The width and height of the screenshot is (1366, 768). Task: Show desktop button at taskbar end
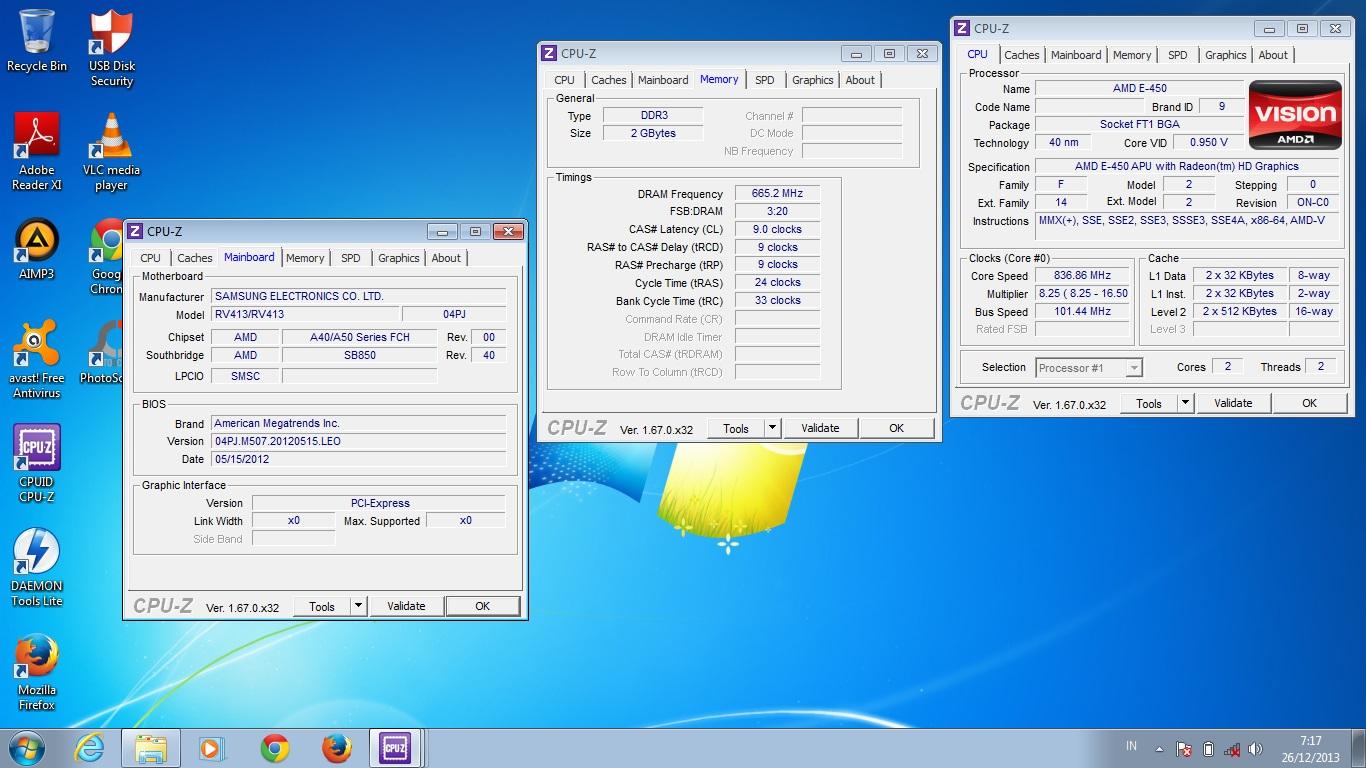1359,748
